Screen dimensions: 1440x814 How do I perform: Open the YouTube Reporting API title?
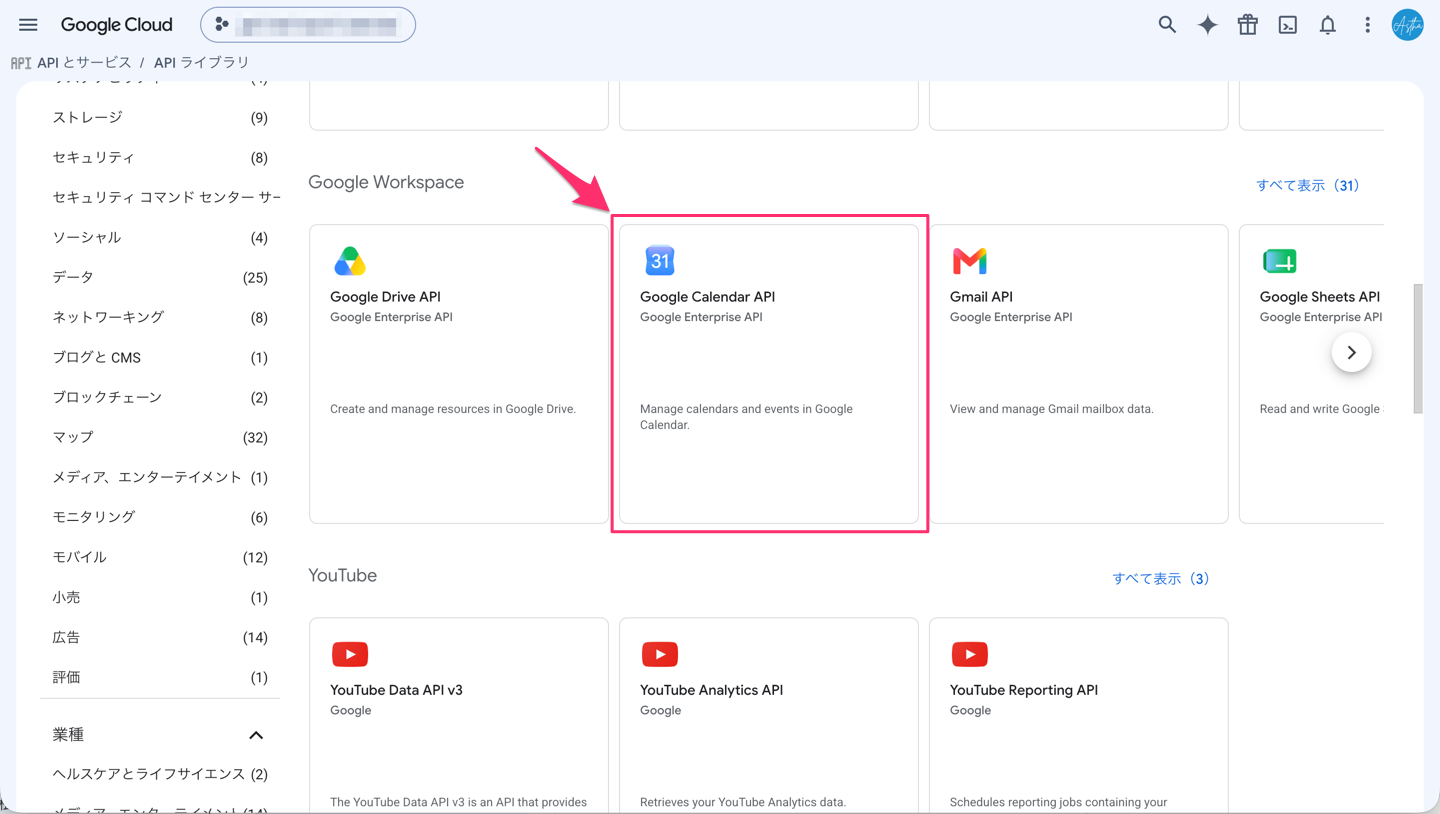1024,690
